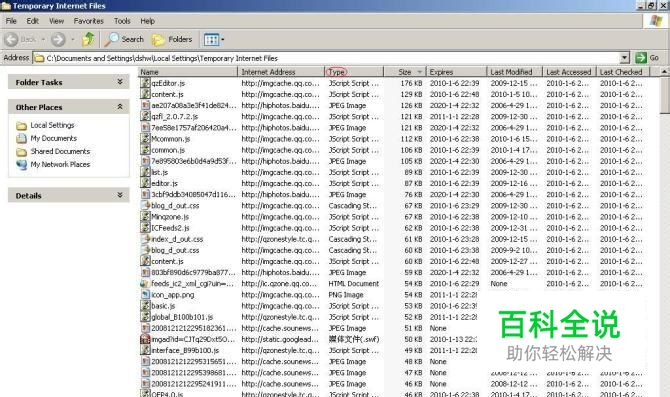The width and height of the screenshot is (670, 397).
Task: Select the 3cbf9ddb34085047d116 JPEG file icon
Action: click(x=145, y=194)
